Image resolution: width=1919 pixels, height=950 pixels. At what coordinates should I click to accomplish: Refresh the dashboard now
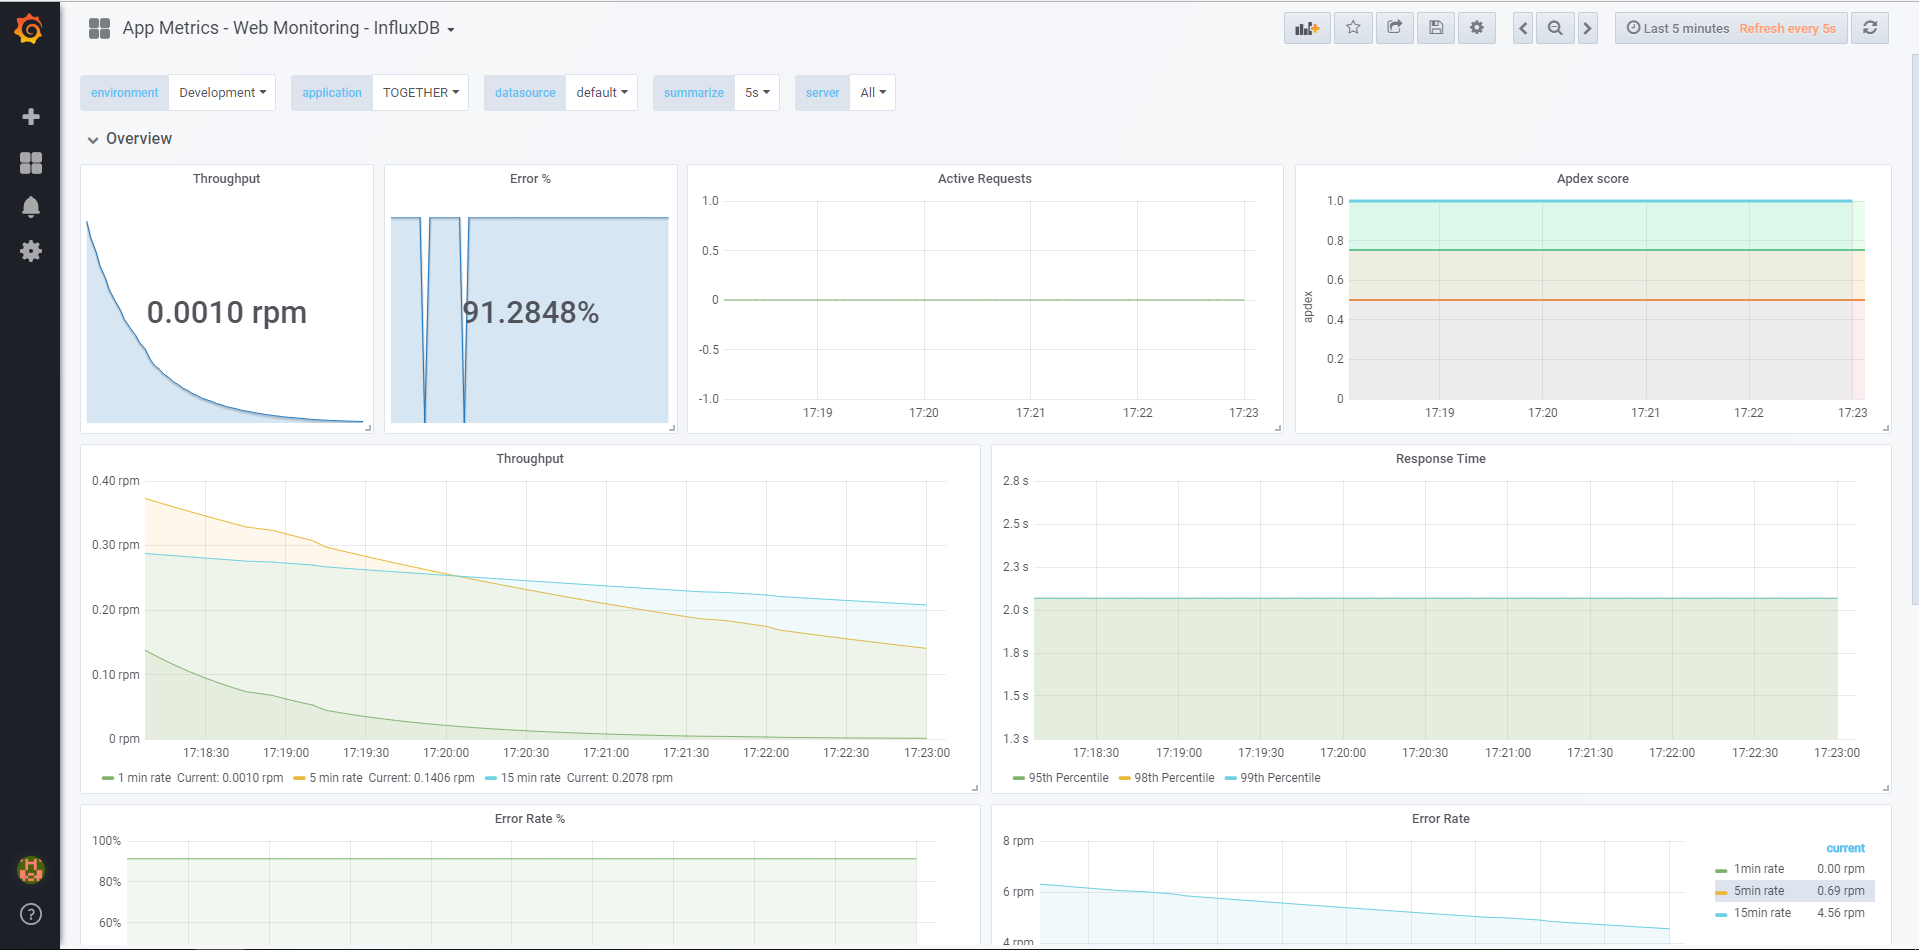click(x=1870, y=28)
